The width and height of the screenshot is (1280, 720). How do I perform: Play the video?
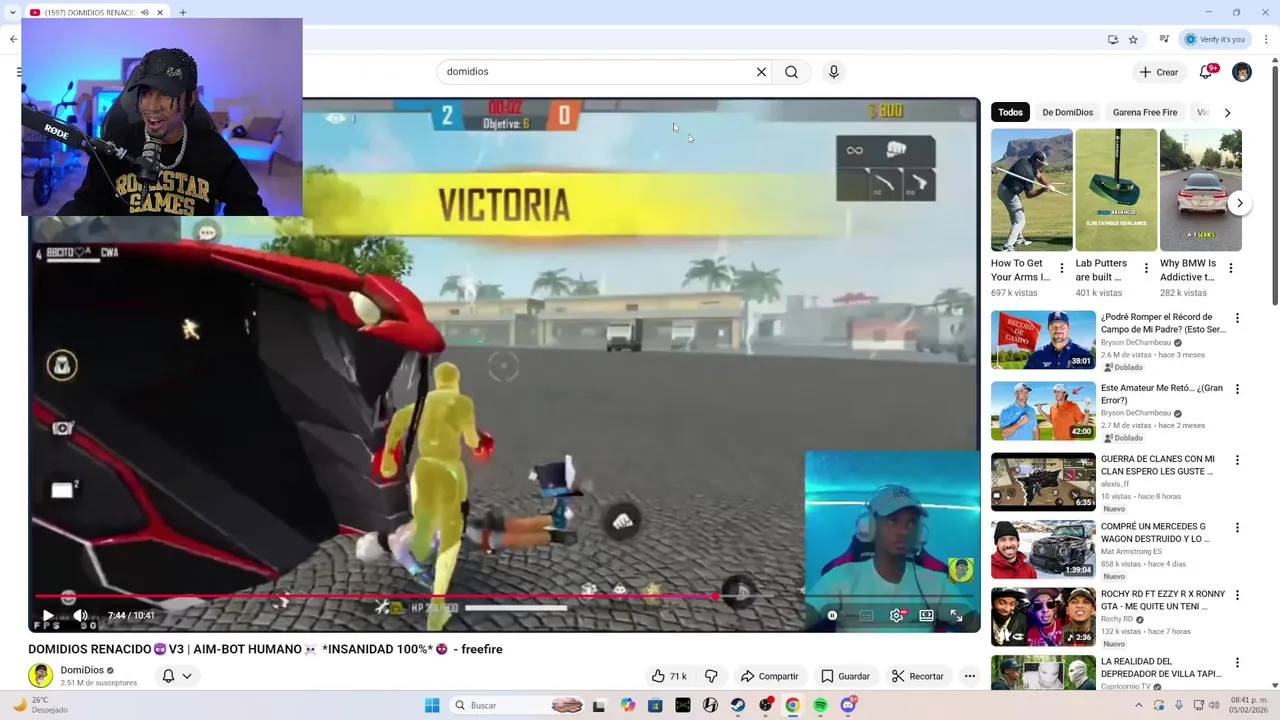tap(47, 615)
